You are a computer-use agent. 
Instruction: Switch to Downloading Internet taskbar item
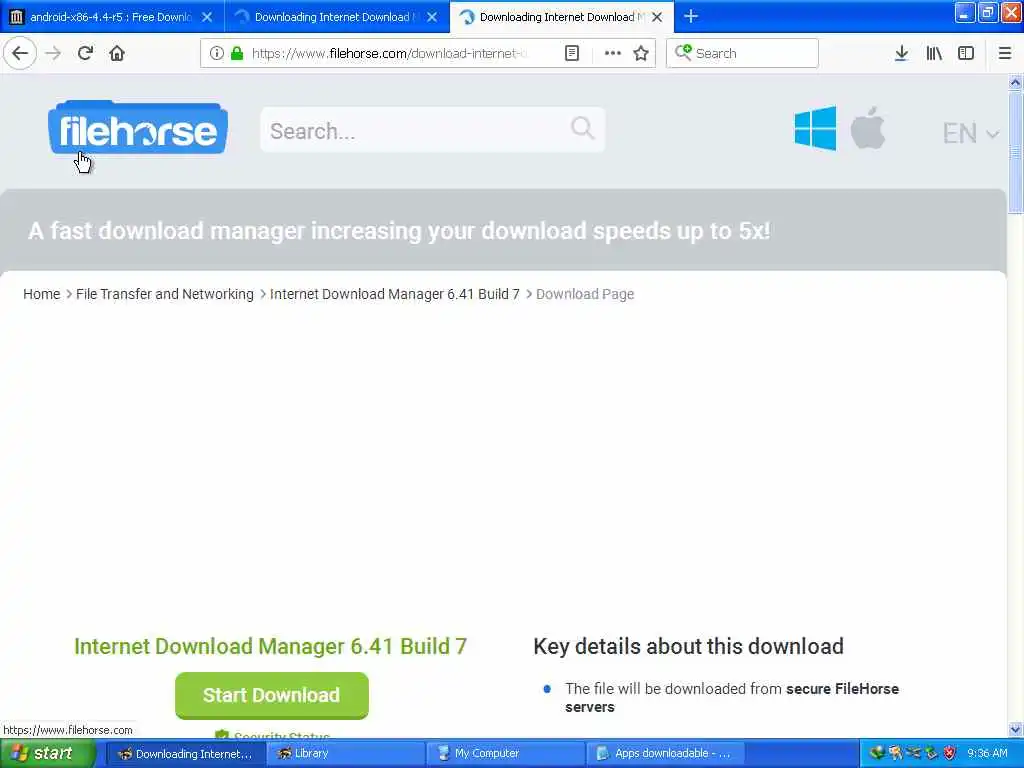click(x=185, y=754)
